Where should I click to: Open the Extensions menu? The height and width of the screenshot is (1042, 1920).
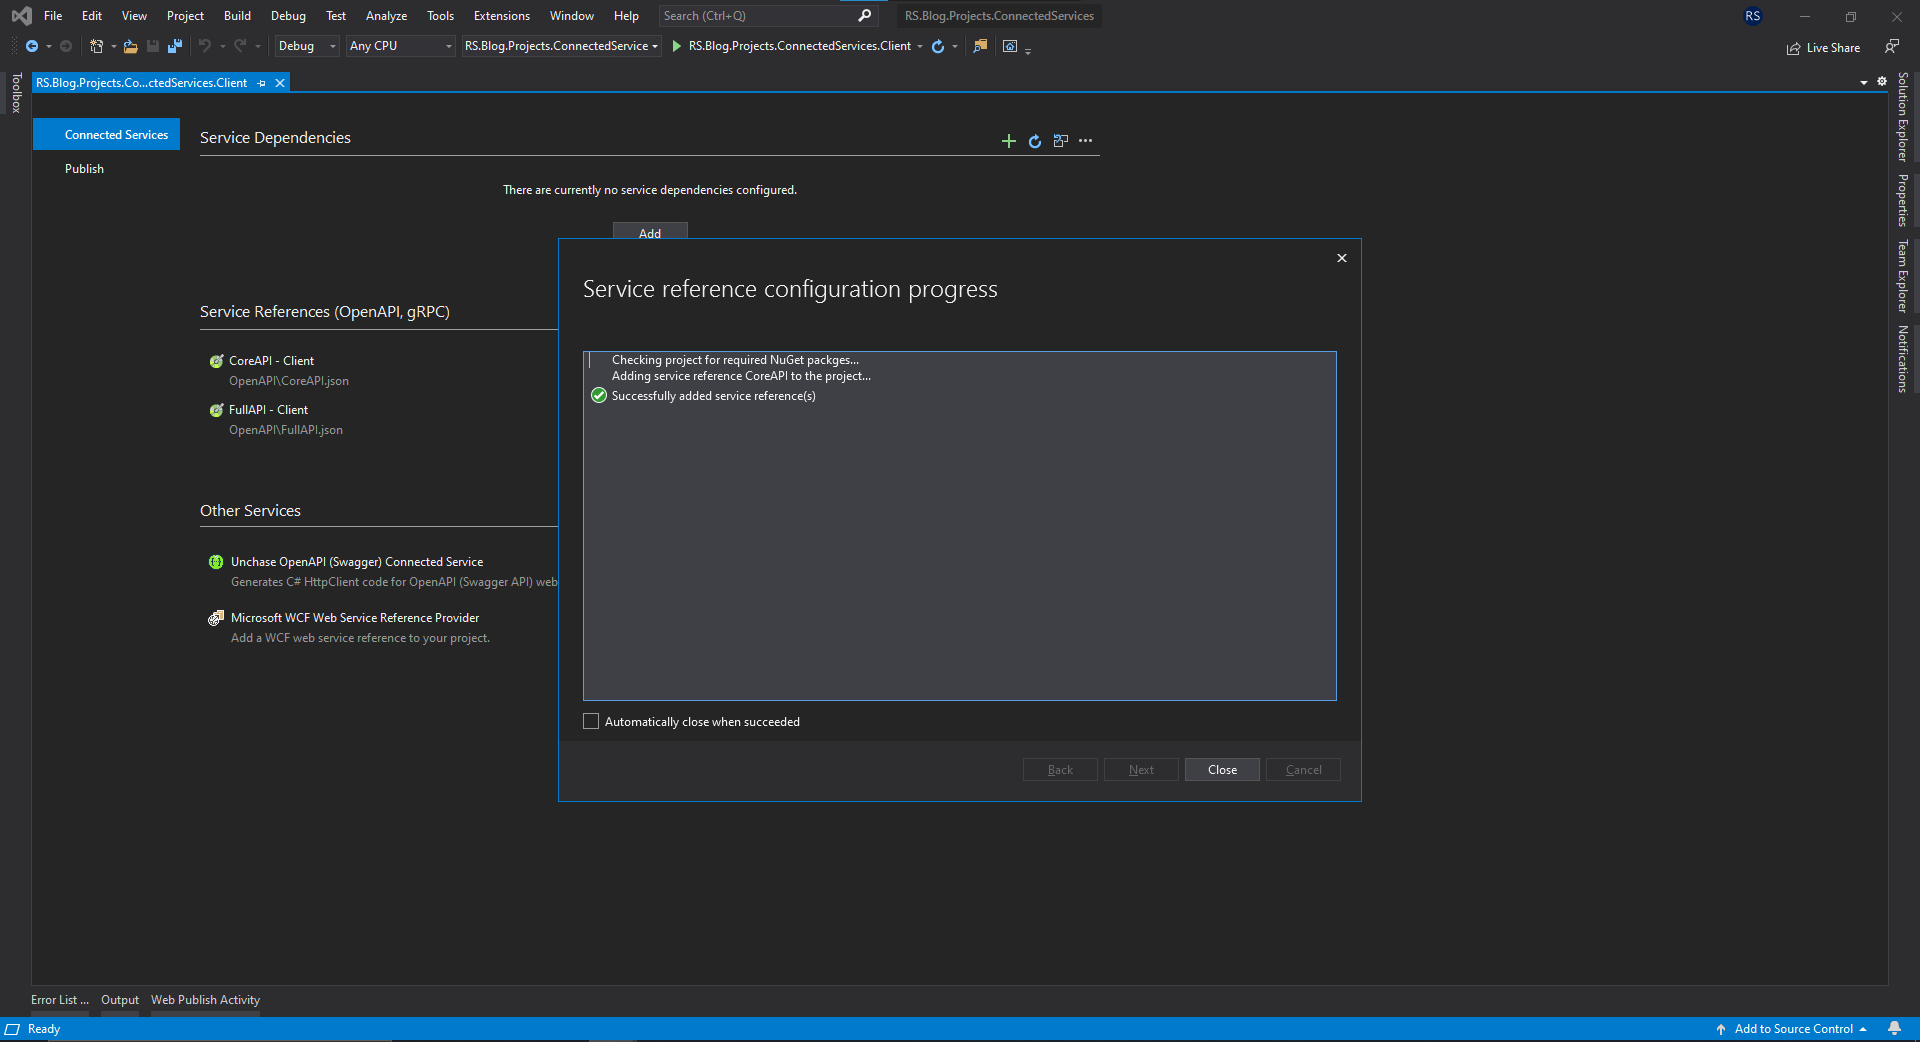tap(502, 16)
